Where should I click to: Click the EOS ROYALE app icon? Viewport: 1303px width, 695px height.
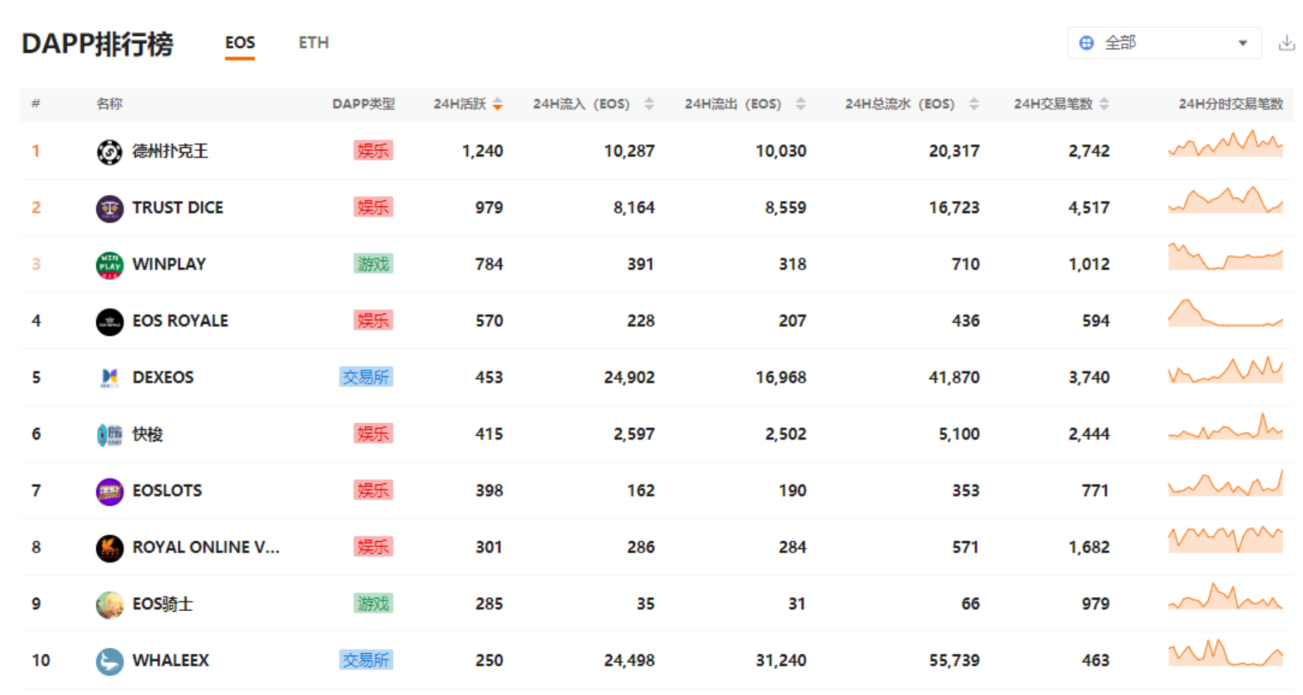click(x=109, y=321)
